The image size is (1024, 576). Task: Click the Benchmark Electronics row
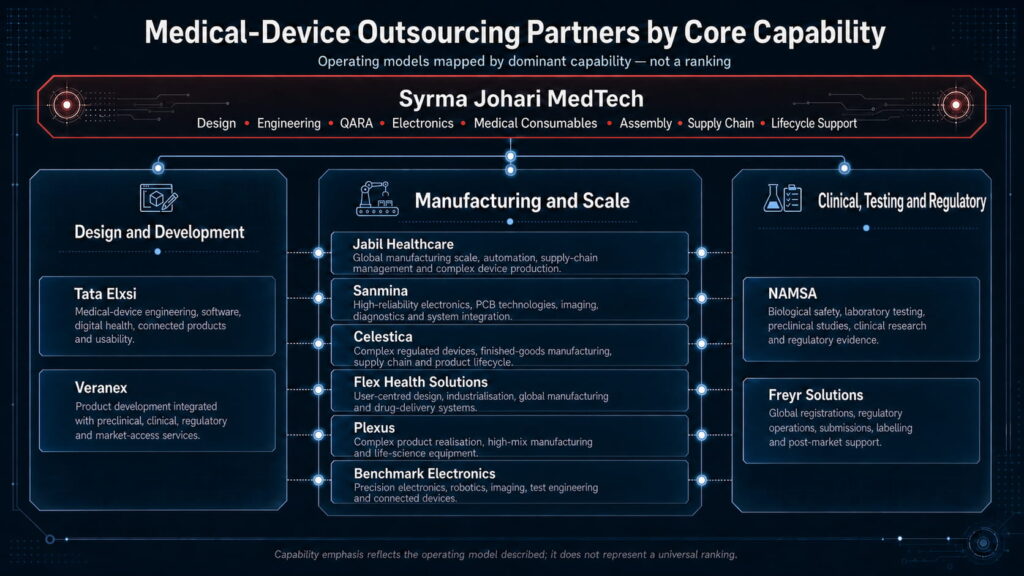tap(509, 482)
